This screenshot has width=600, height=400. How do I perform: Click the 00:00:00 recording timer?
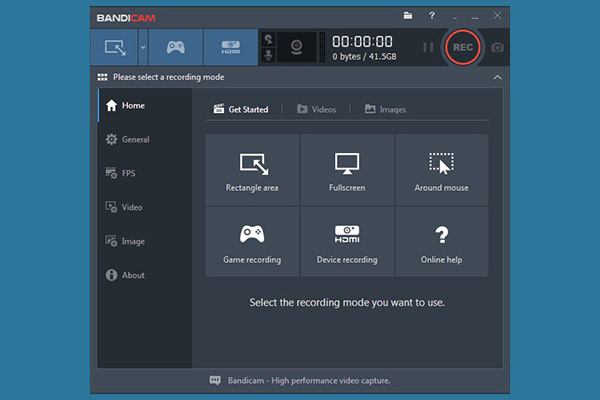362,41
